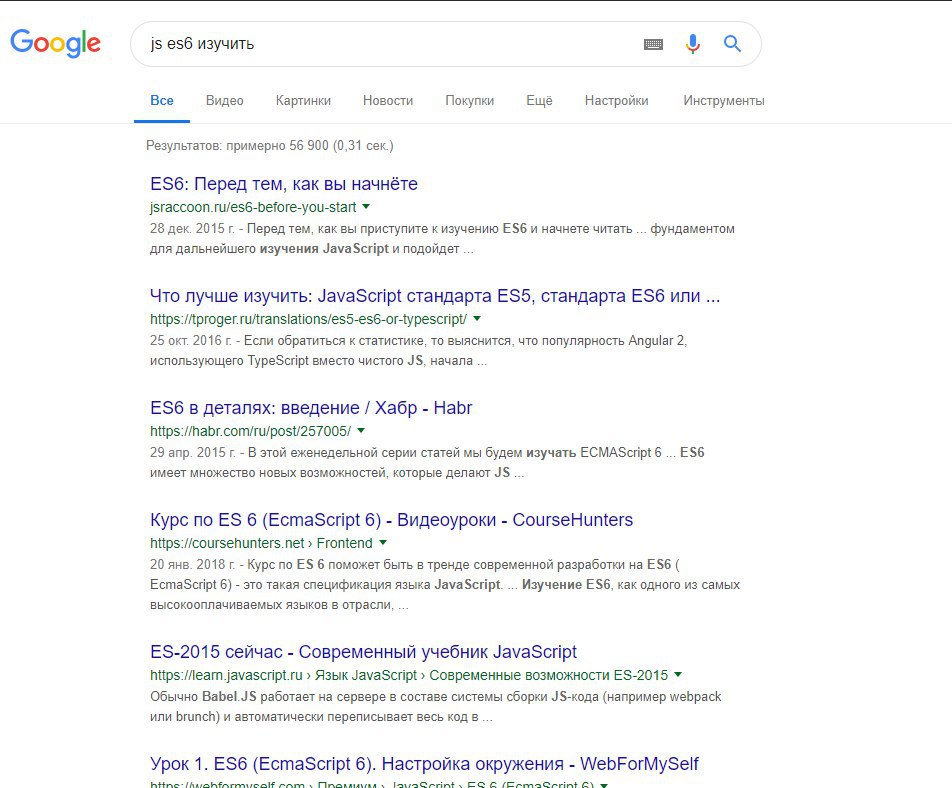The image size is (952, 788).
Task: Expand arrow next to coursehunters.net URL
Action: coord(383,542)
